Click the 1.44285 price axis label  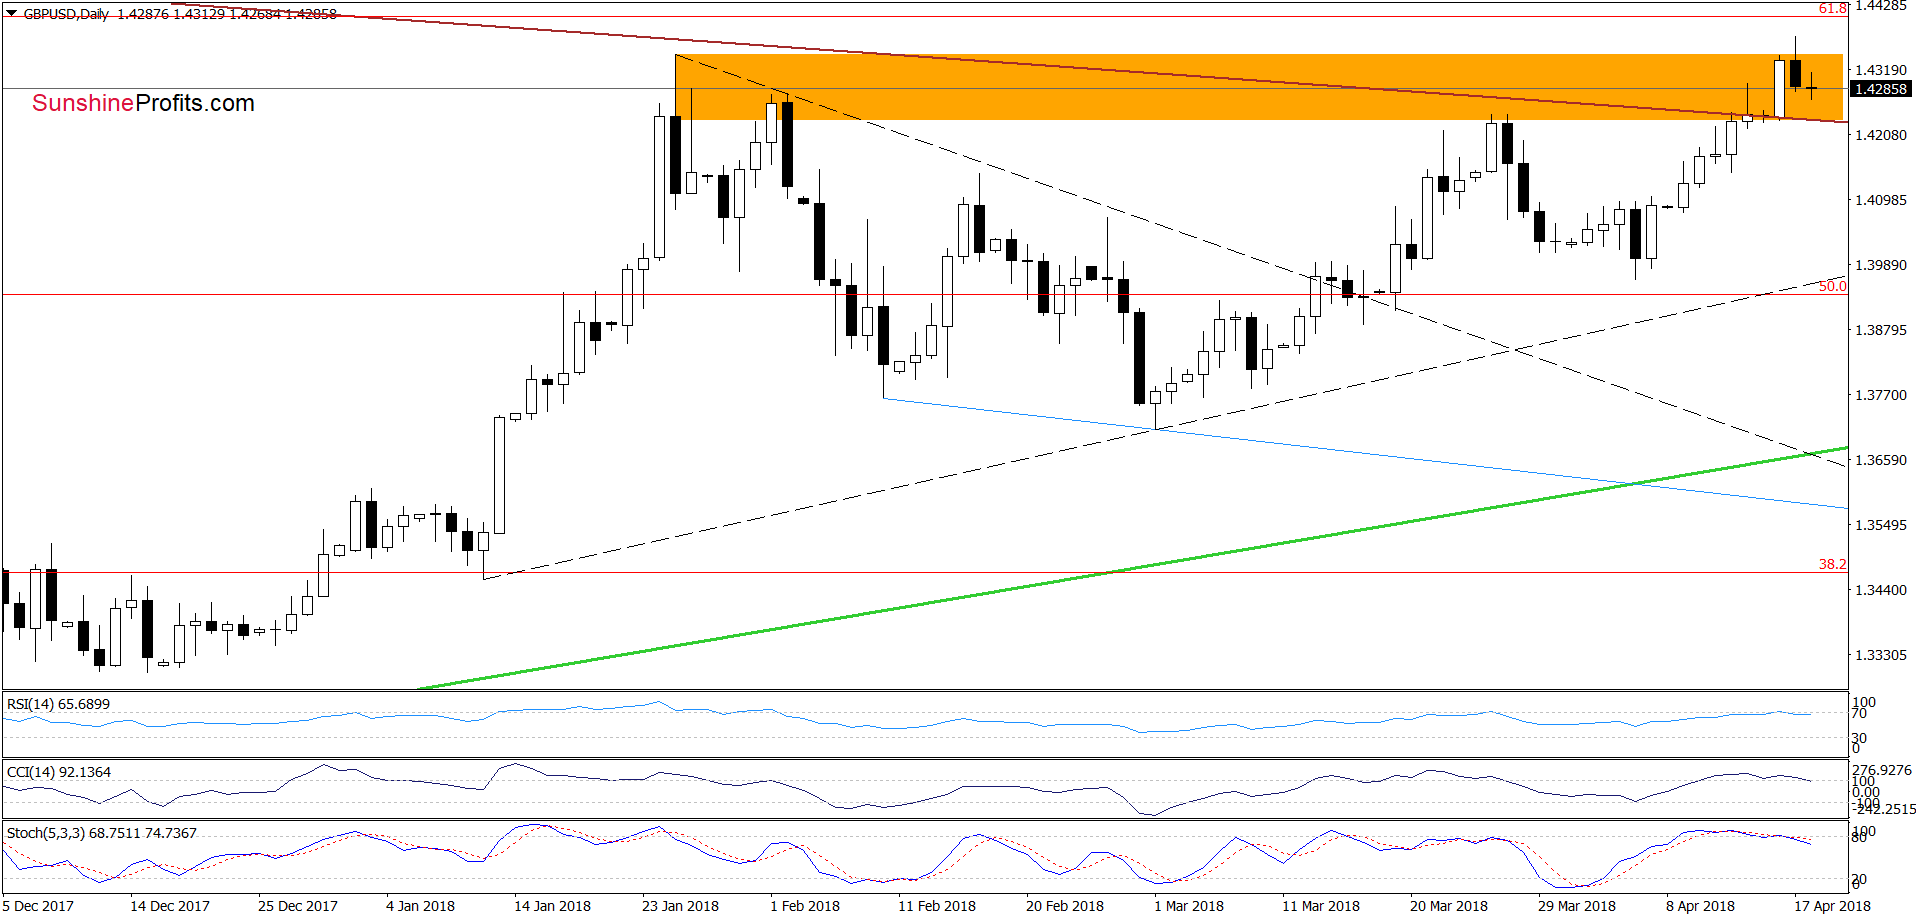(1880, 6)
